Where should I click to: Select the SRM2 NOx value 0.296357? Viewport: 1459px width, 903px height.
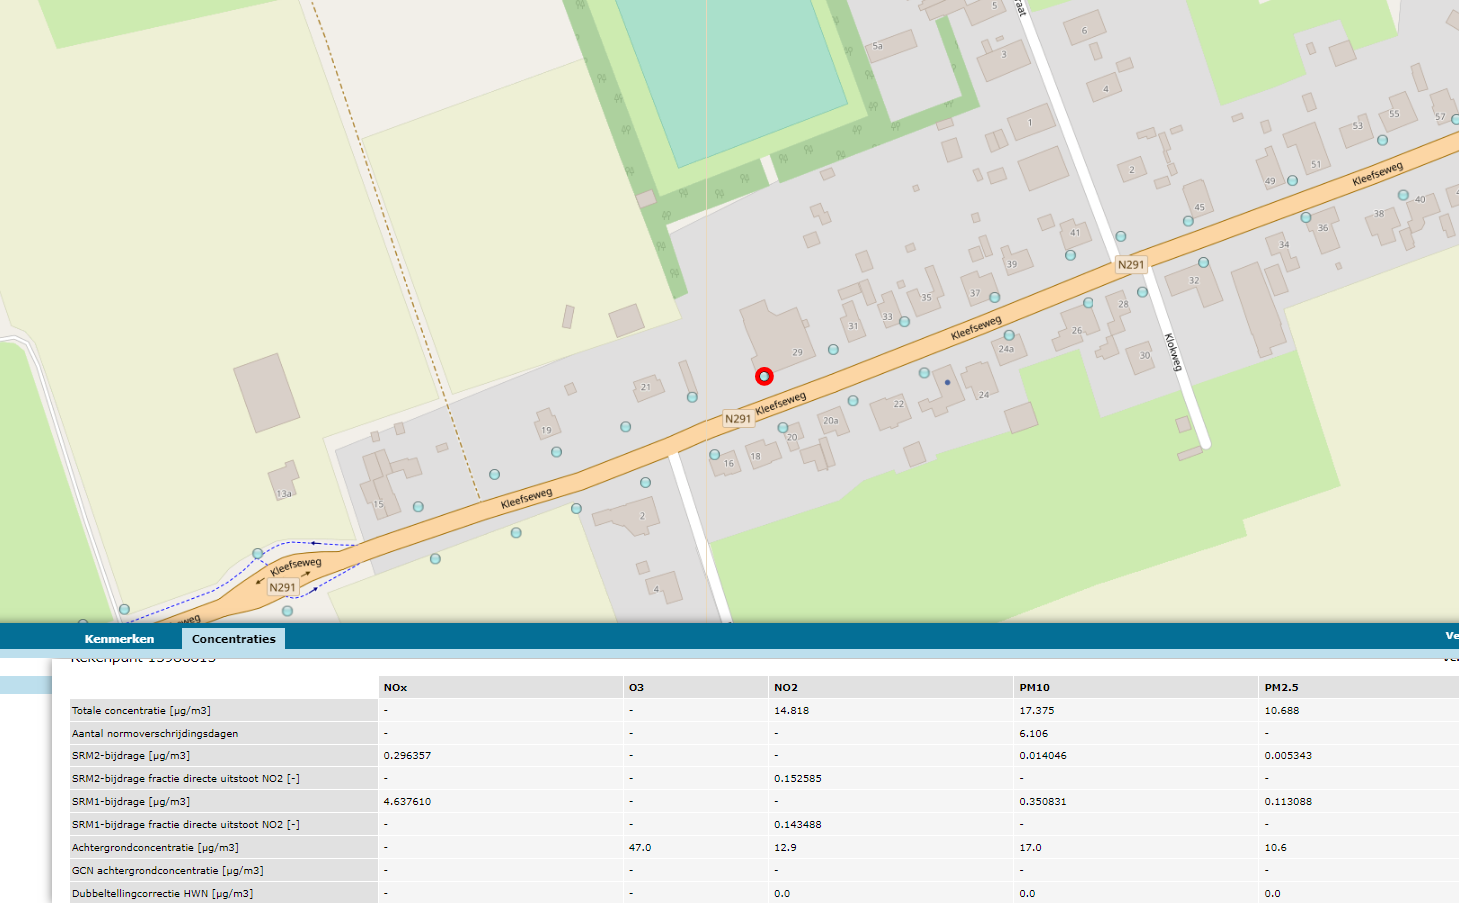click(x=407, y=756)
